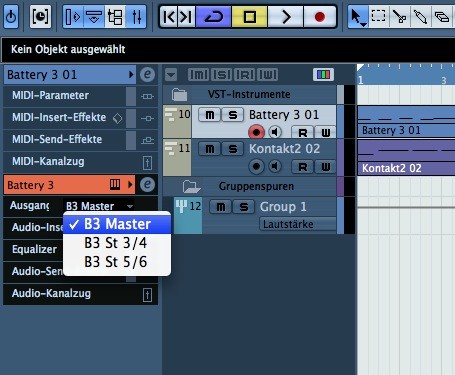Select the Range selection tool
455x375 pixels.
point(378,16)
